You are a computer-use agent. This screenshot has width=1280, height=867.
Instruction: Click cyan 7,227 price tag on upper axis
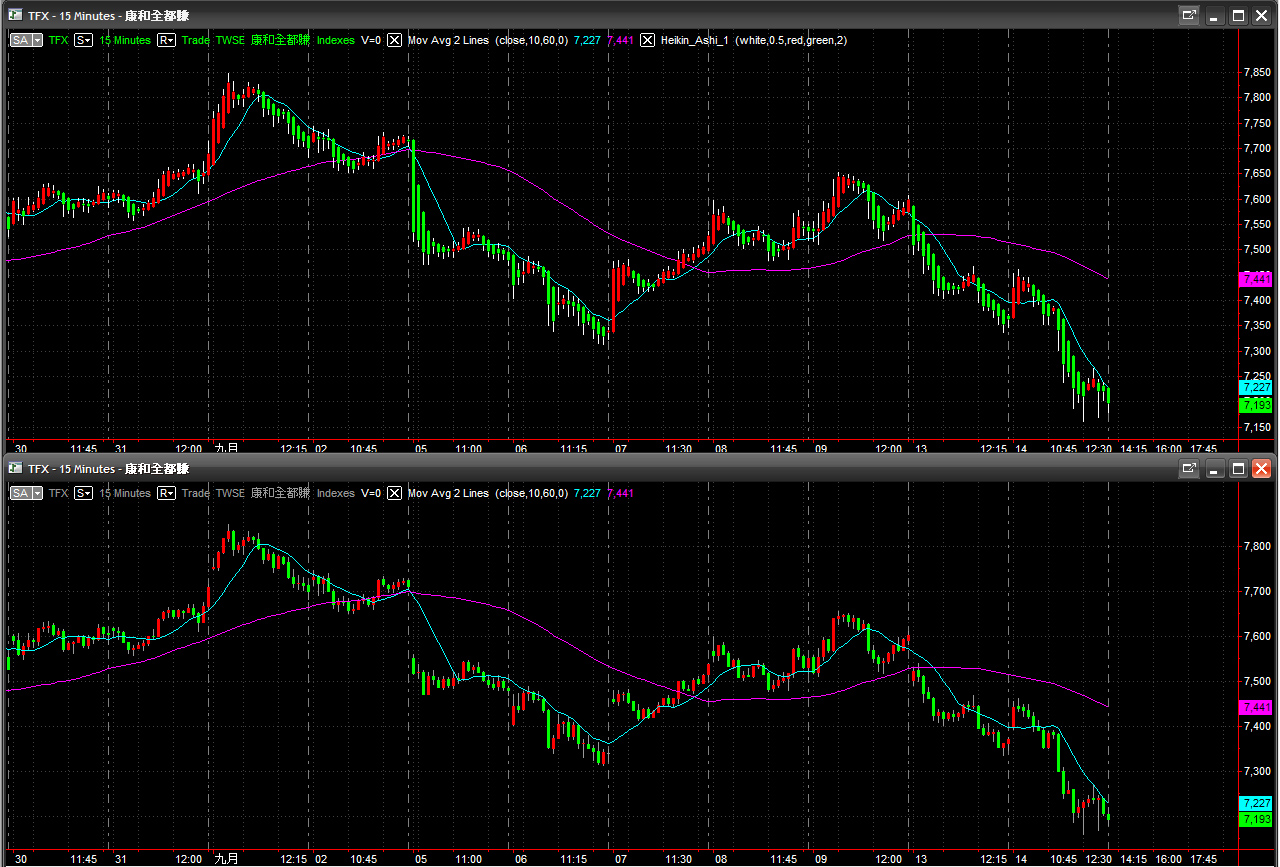1256,387
